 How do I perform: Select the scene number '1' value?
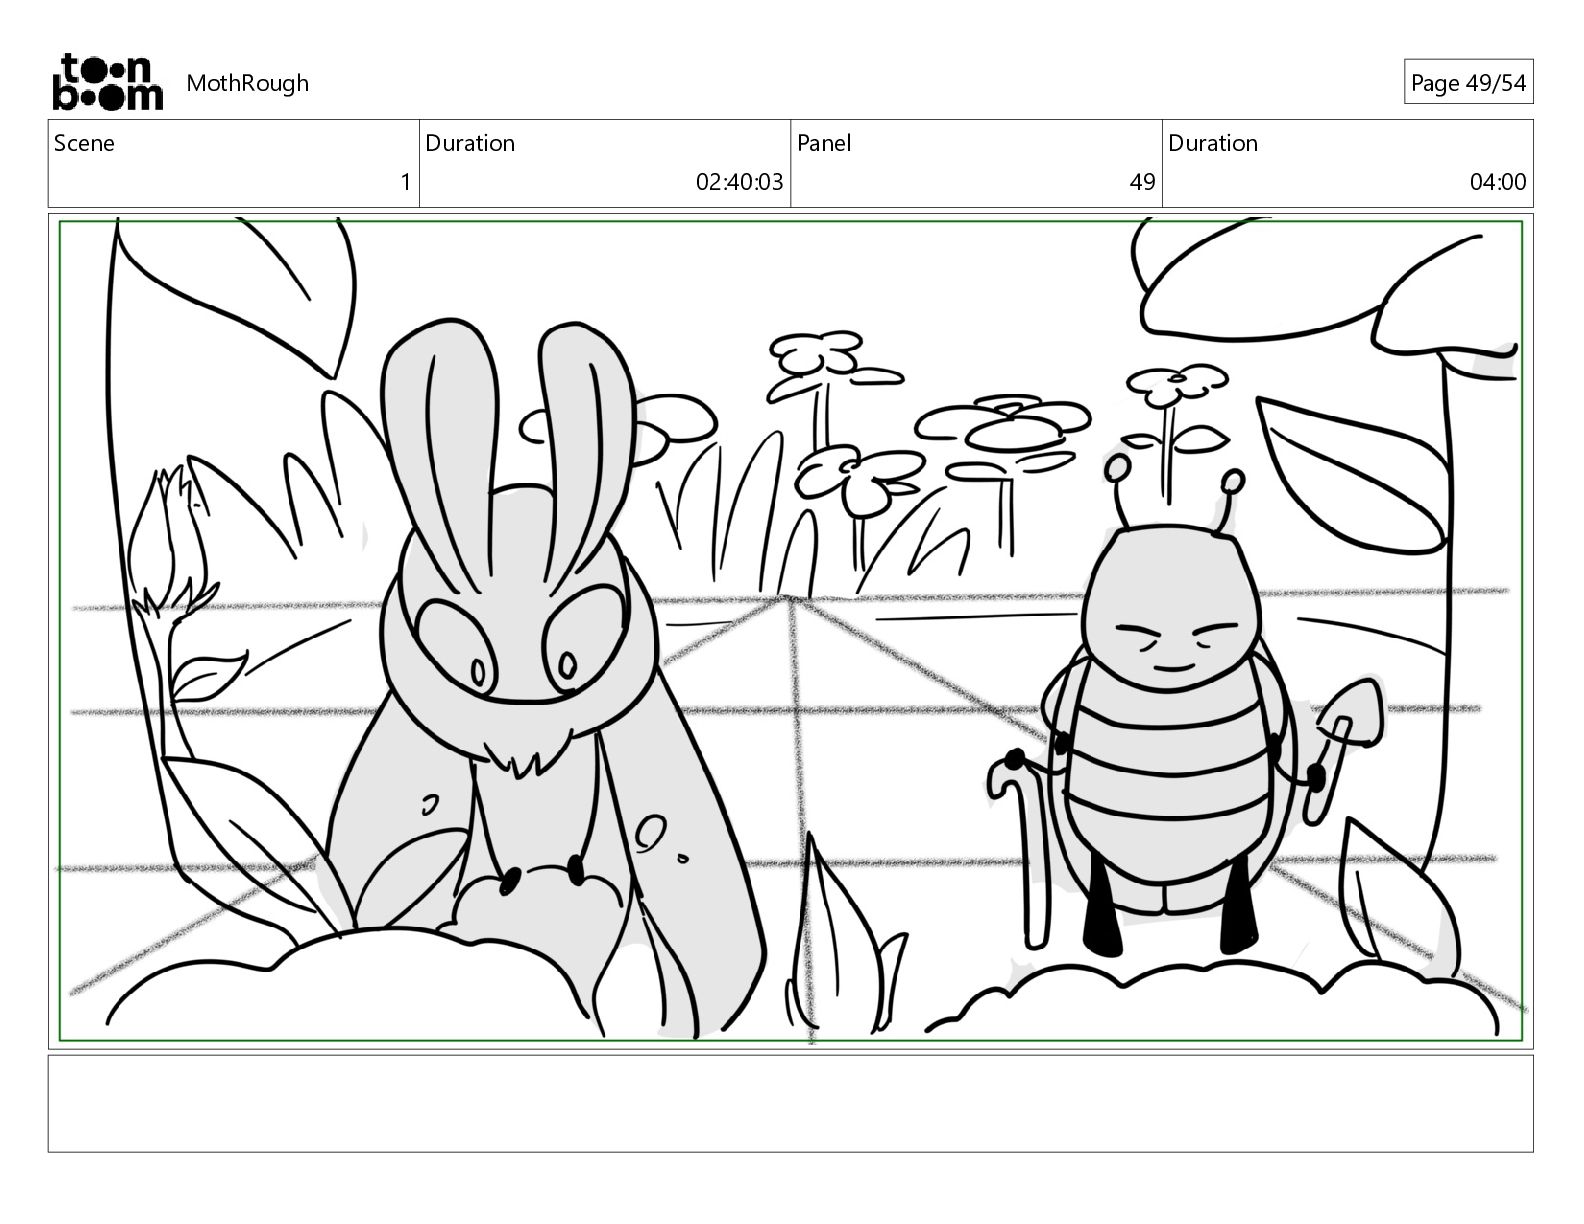tap(405, 182)
